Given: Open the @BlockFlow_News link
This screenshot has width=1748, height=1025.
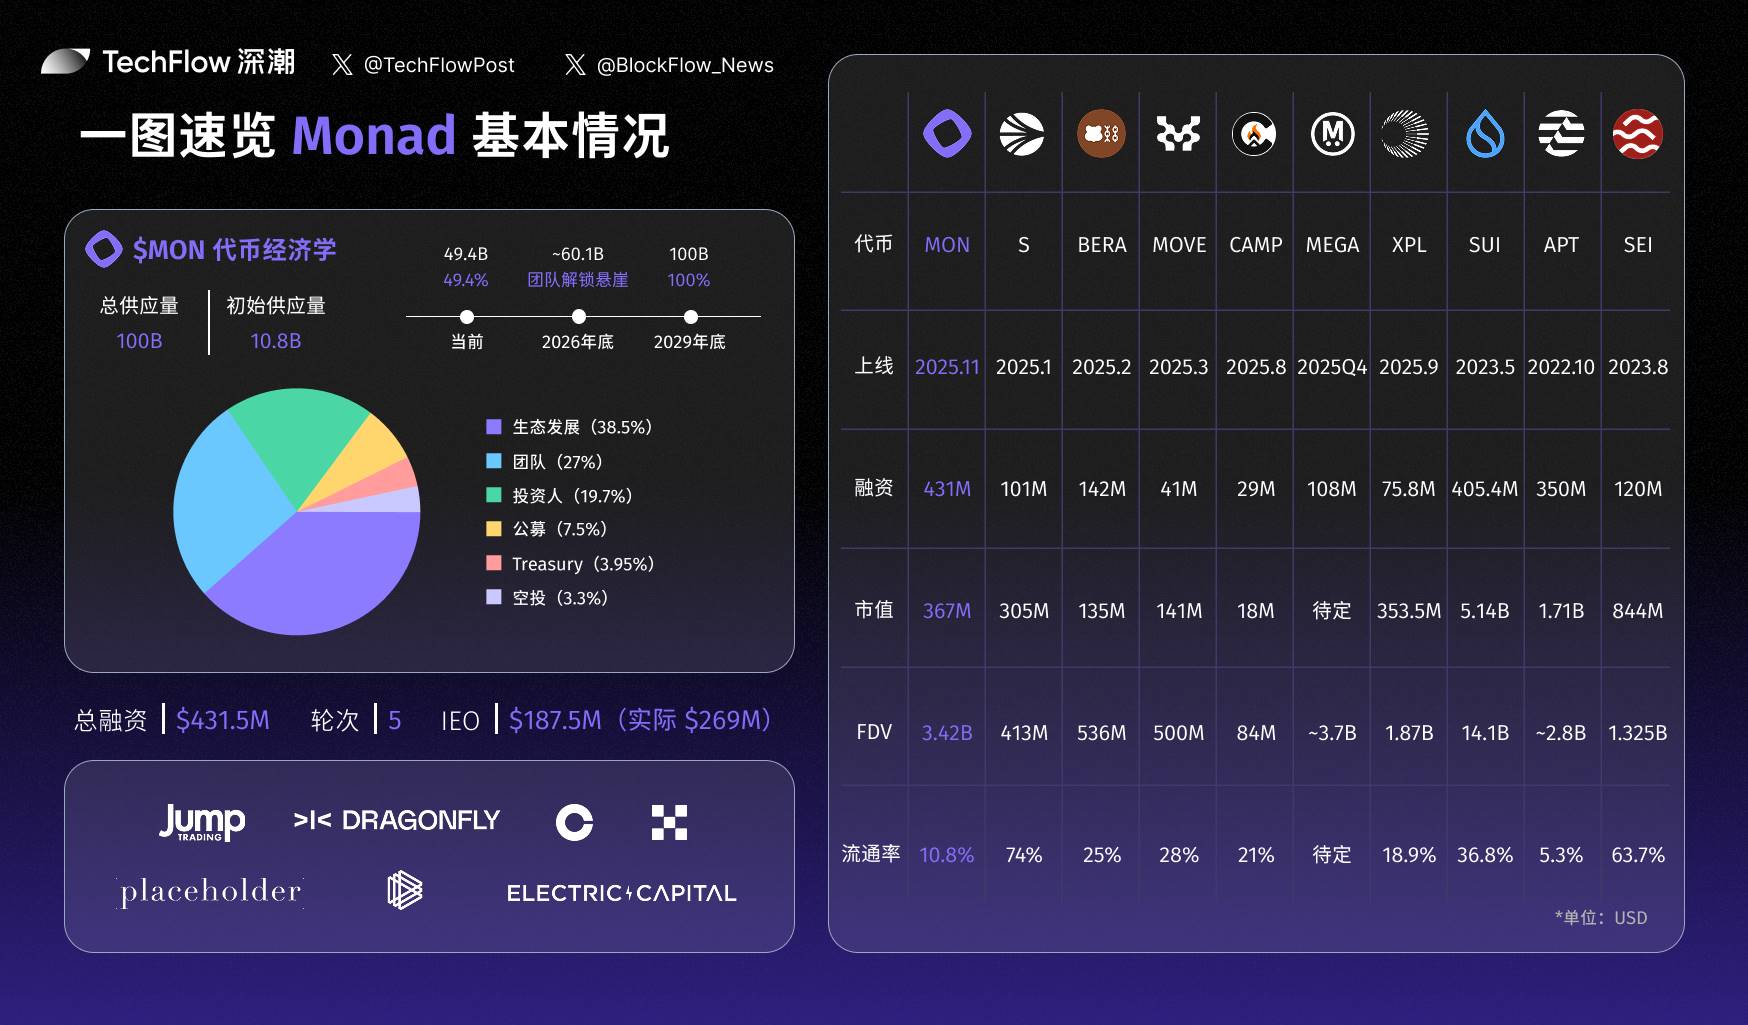Looking at the screenshot, I should click(x=684, y=64).
